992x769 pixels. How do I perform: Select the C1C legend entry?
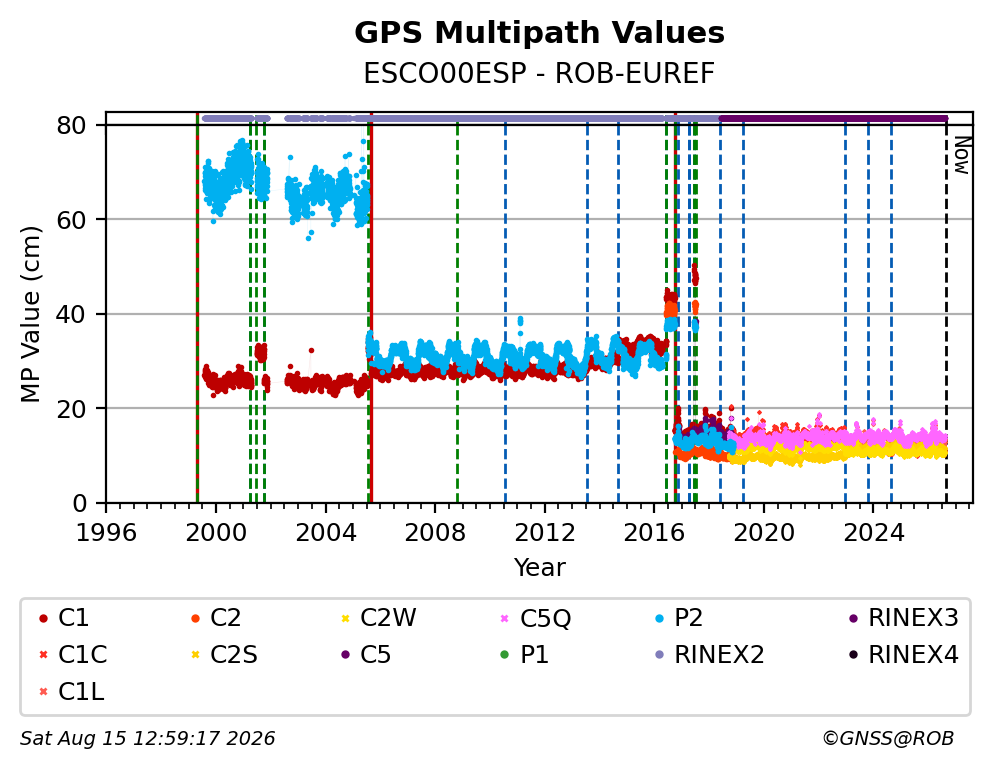73,655
